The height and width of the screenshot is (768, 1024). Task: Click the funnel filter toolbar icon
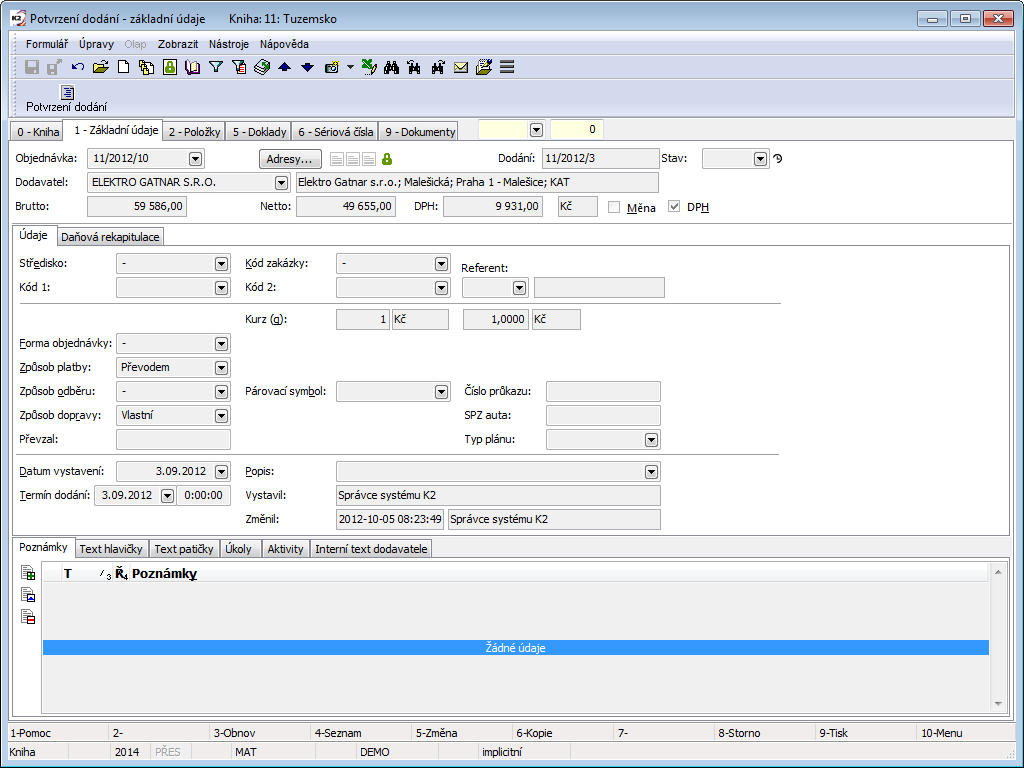[x=215, y=67]
